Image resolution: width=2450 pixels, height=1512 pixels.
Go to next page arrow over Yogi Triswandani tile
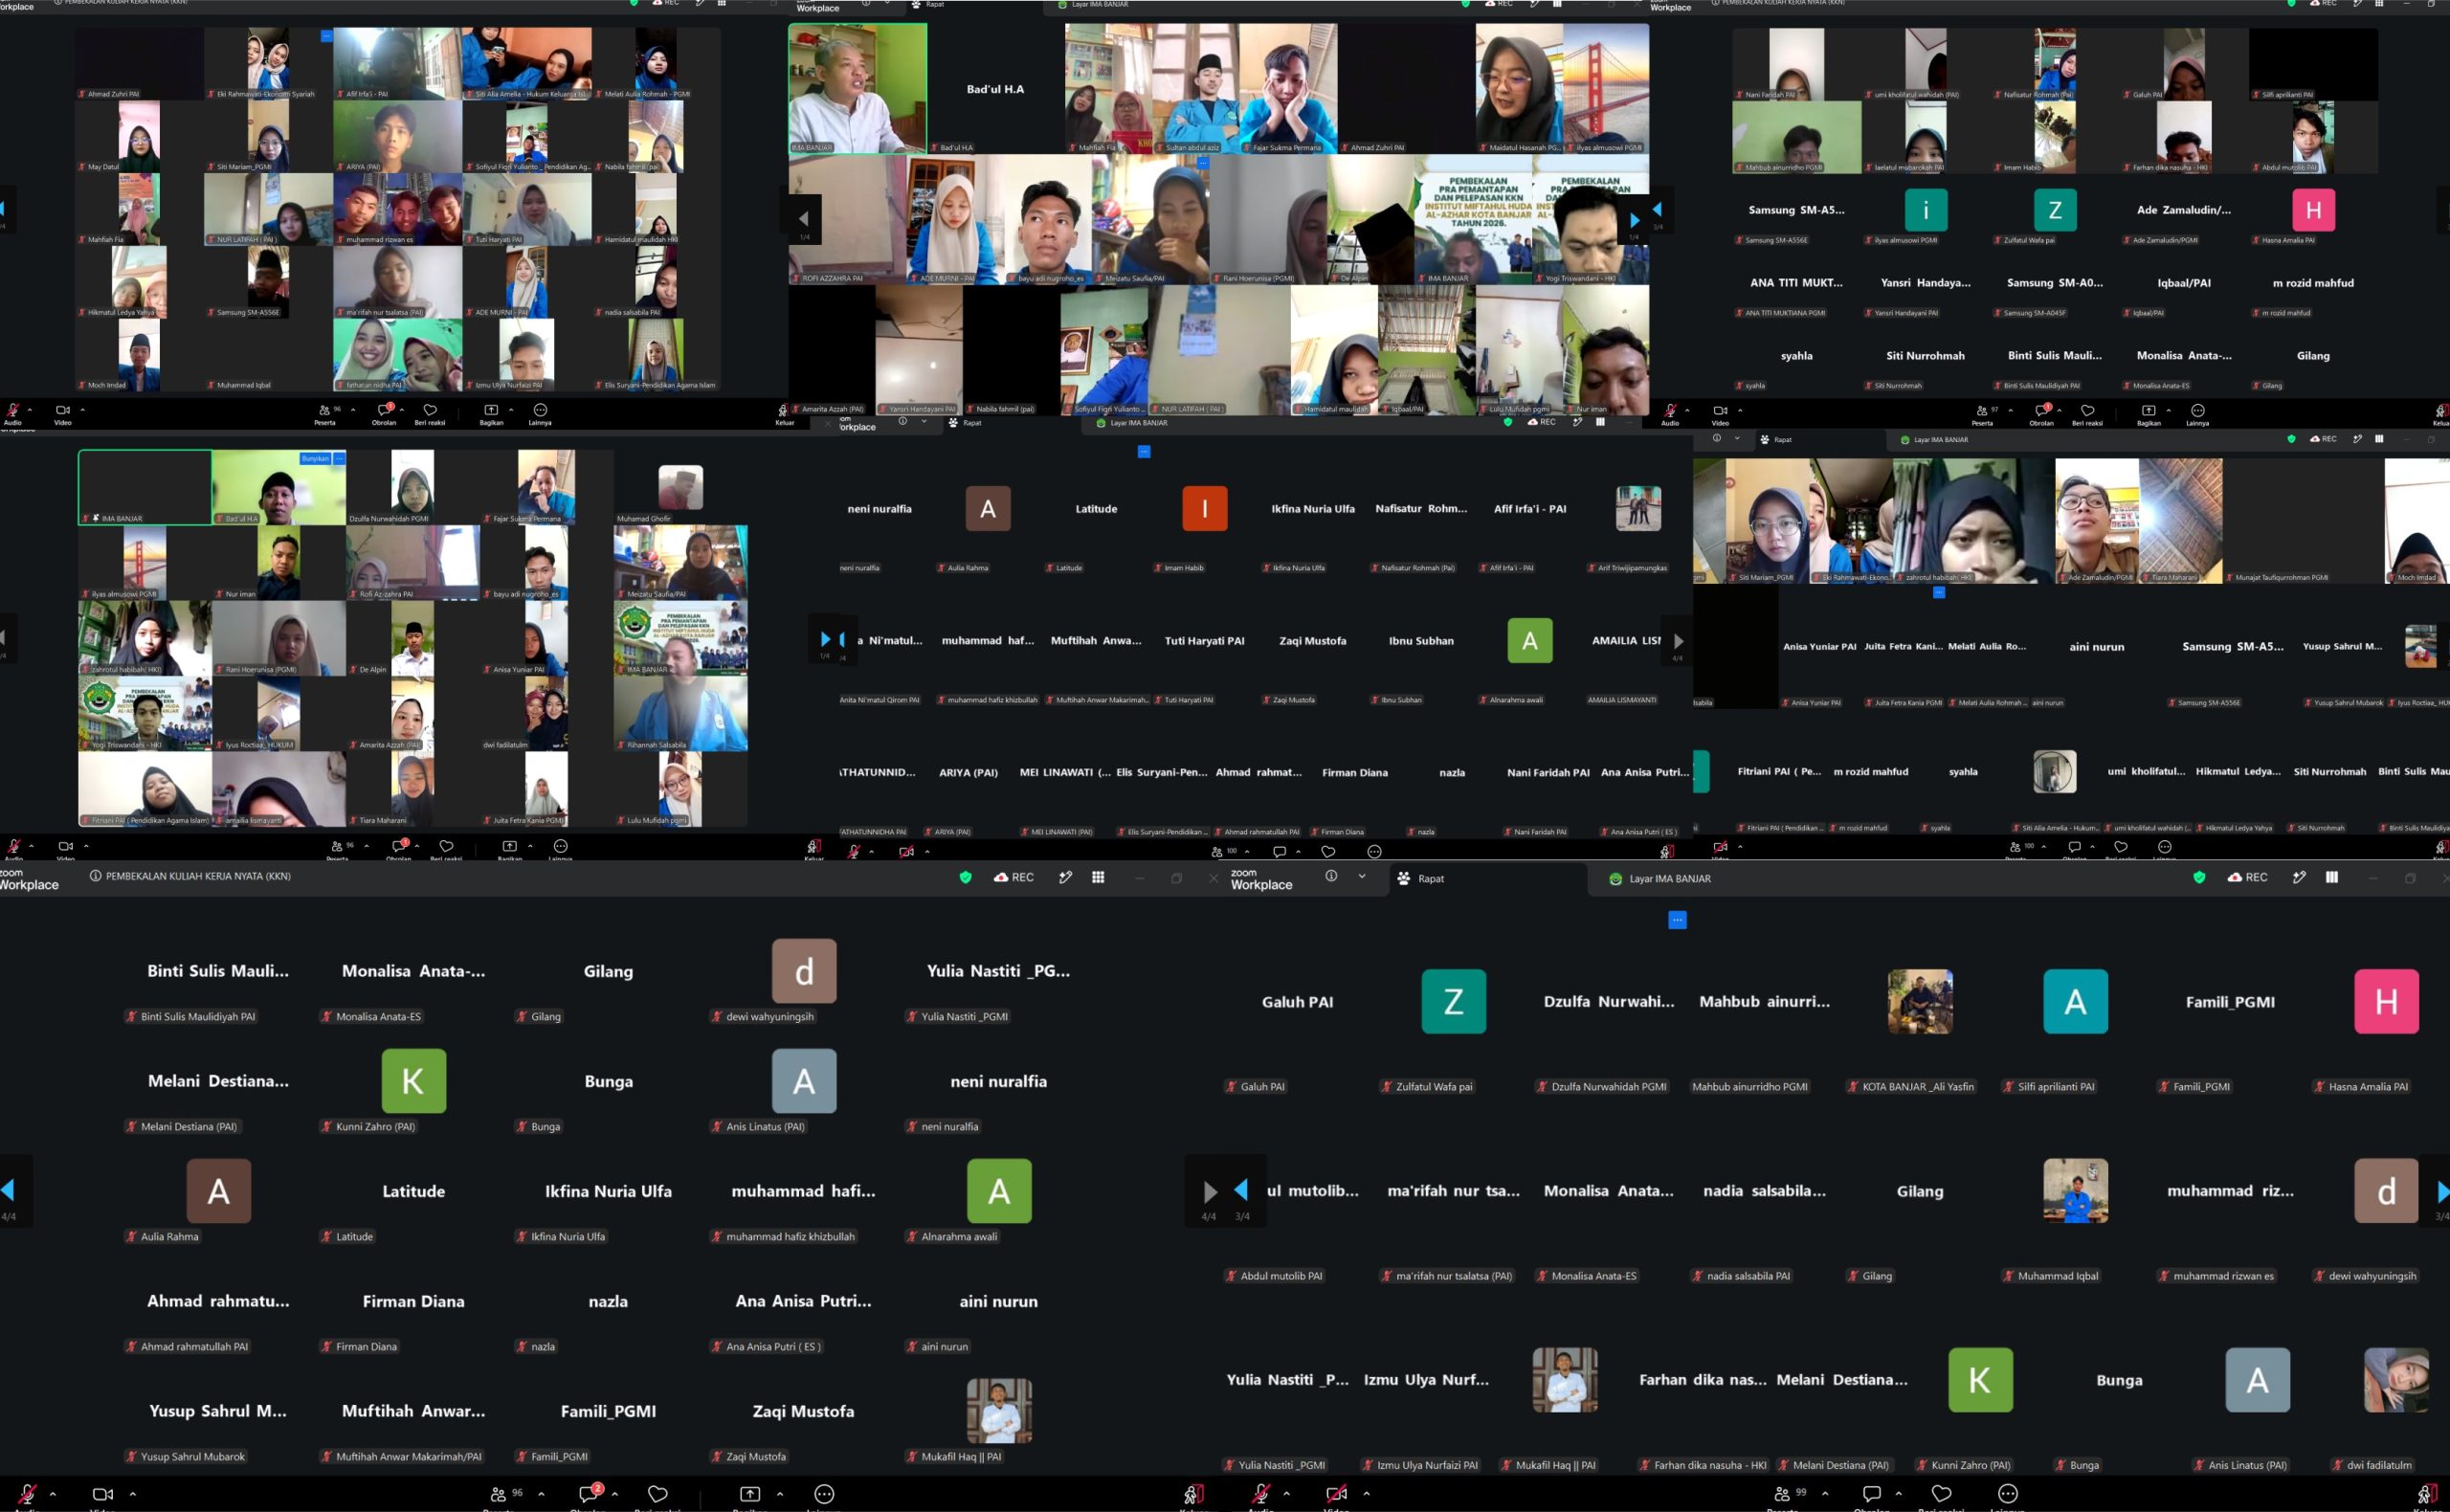[x=1635, y=219]
